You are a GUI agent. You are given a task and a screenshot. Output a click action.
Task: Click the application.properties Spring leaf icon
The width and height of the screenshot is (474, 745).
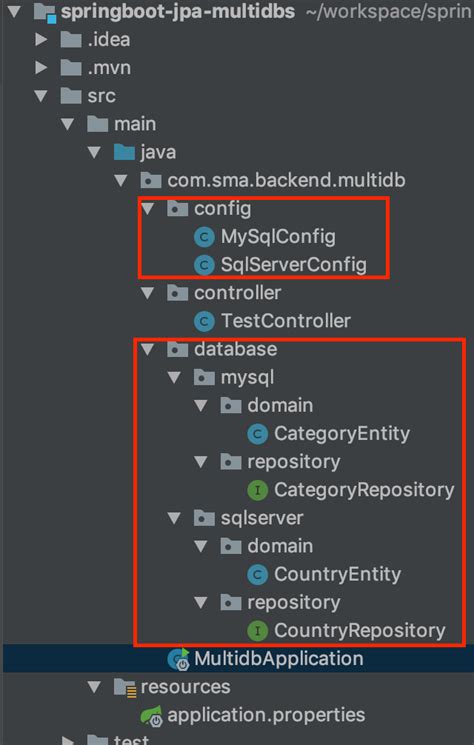[x=152, y=716]
